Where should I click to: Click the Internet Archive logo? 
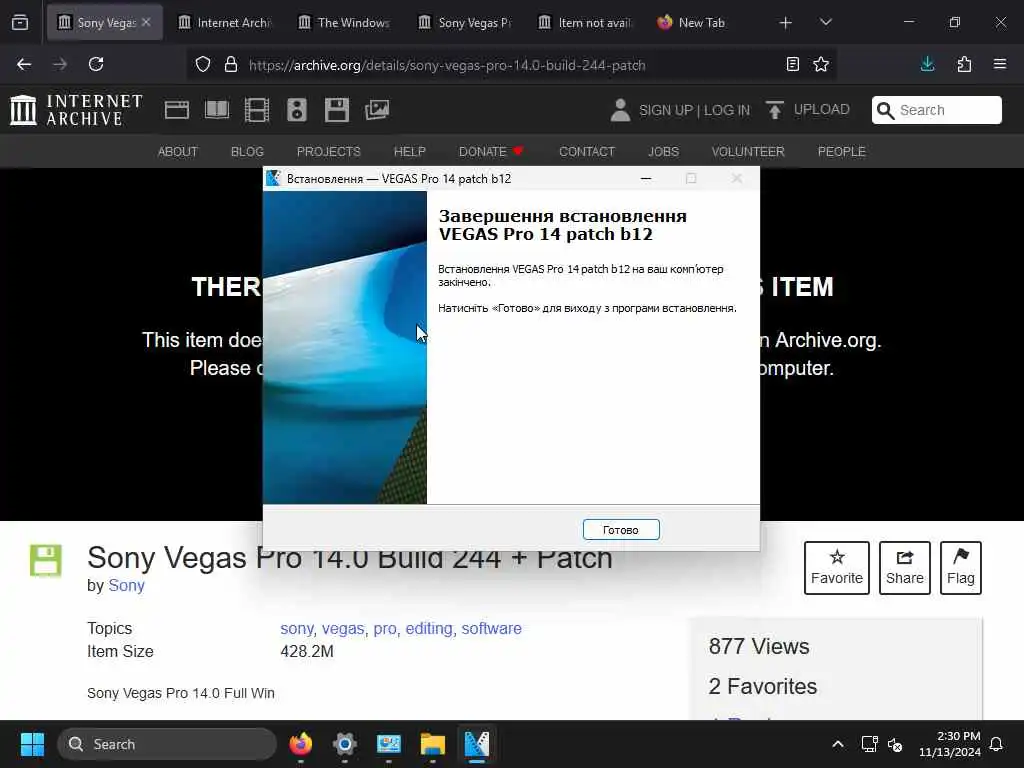[x=76, y=110]
